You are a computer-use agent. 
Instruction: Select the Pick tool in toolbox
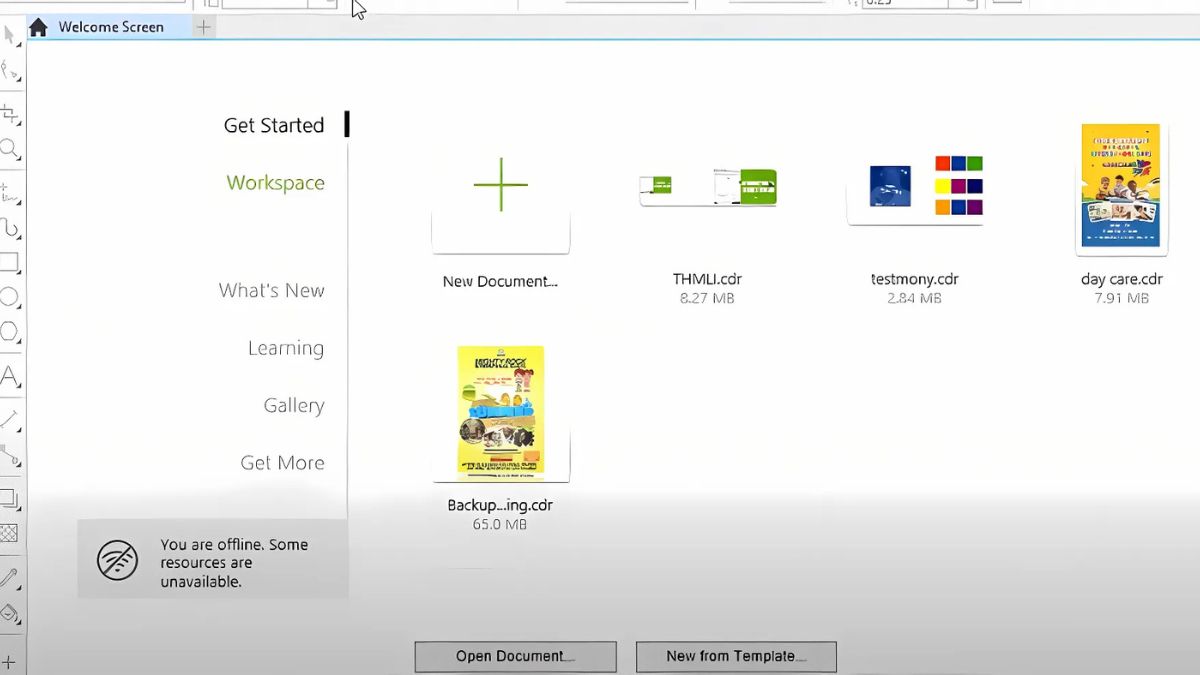coord(10,36)
